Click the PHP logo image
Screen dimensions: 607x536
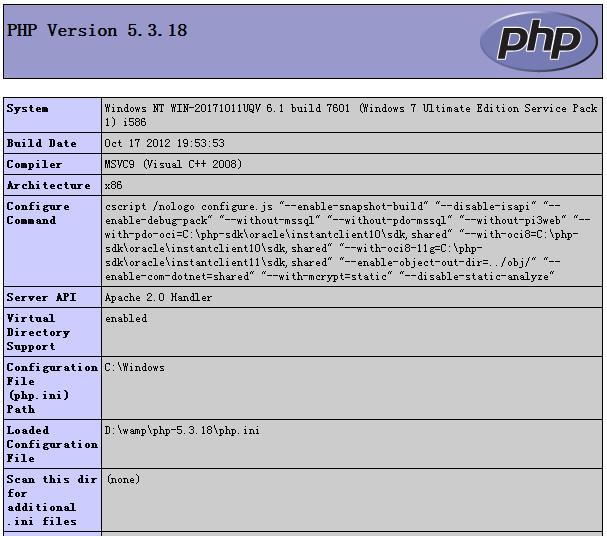coord(539,41)
